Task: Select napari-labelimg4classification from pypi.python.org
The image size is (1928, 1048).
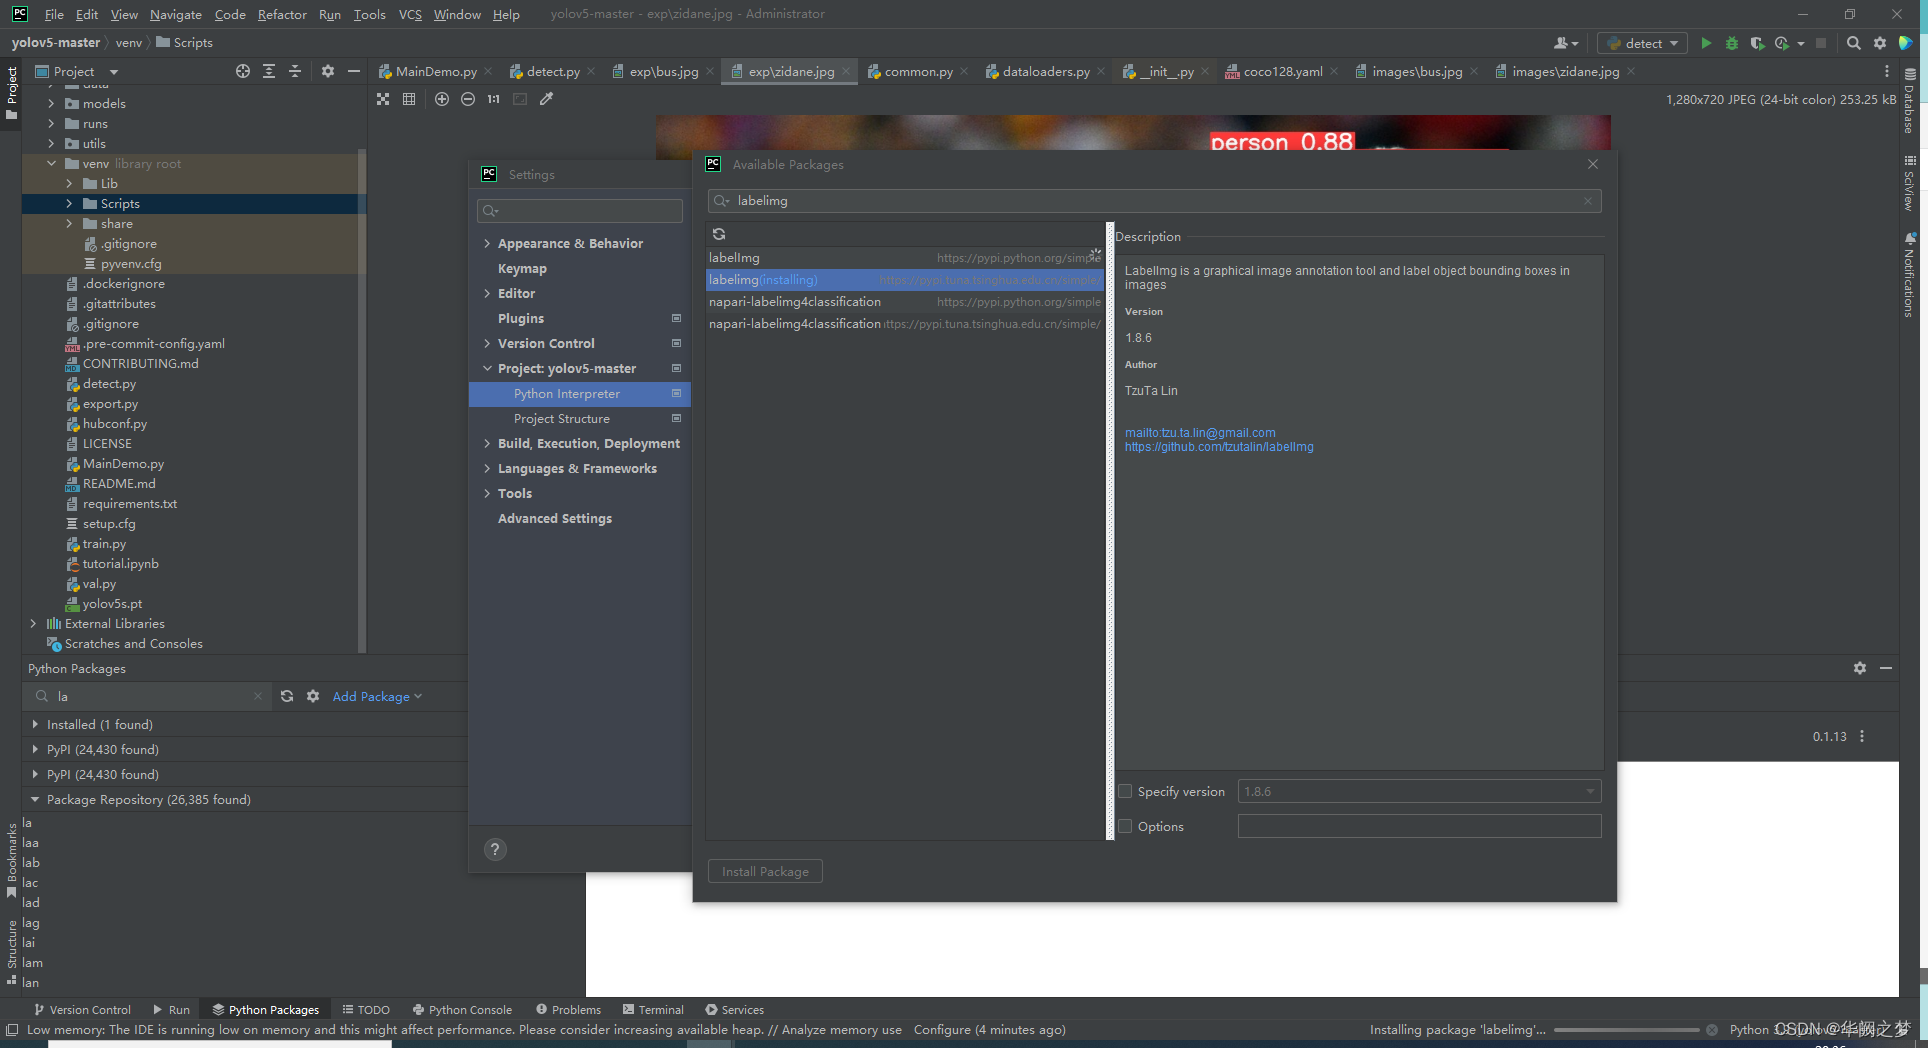Action: click(904, 301)
